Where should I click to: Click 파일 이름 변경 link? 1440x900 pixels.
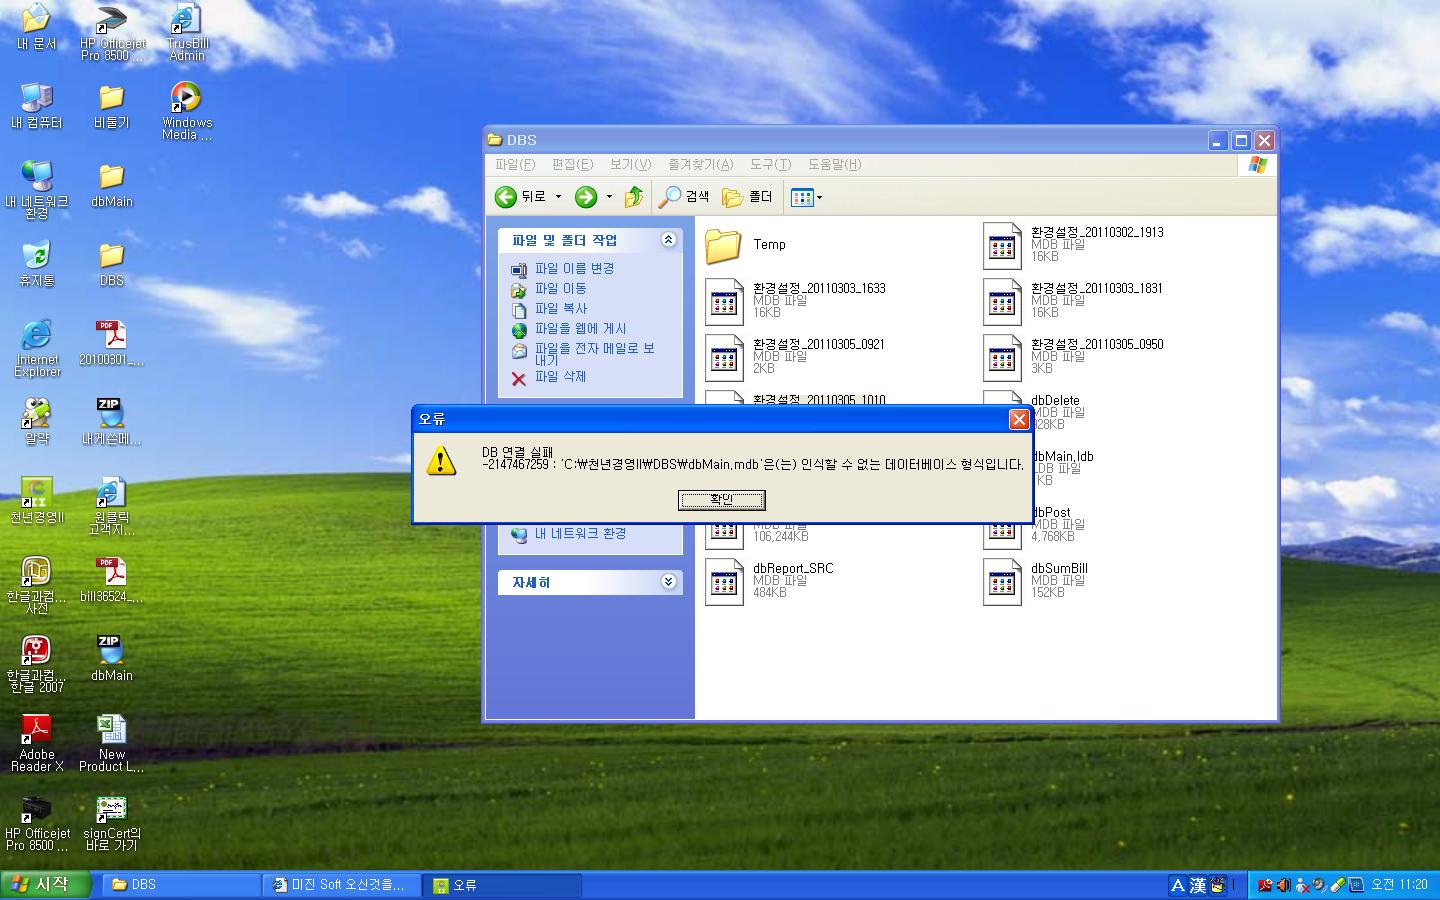(574, 269)
